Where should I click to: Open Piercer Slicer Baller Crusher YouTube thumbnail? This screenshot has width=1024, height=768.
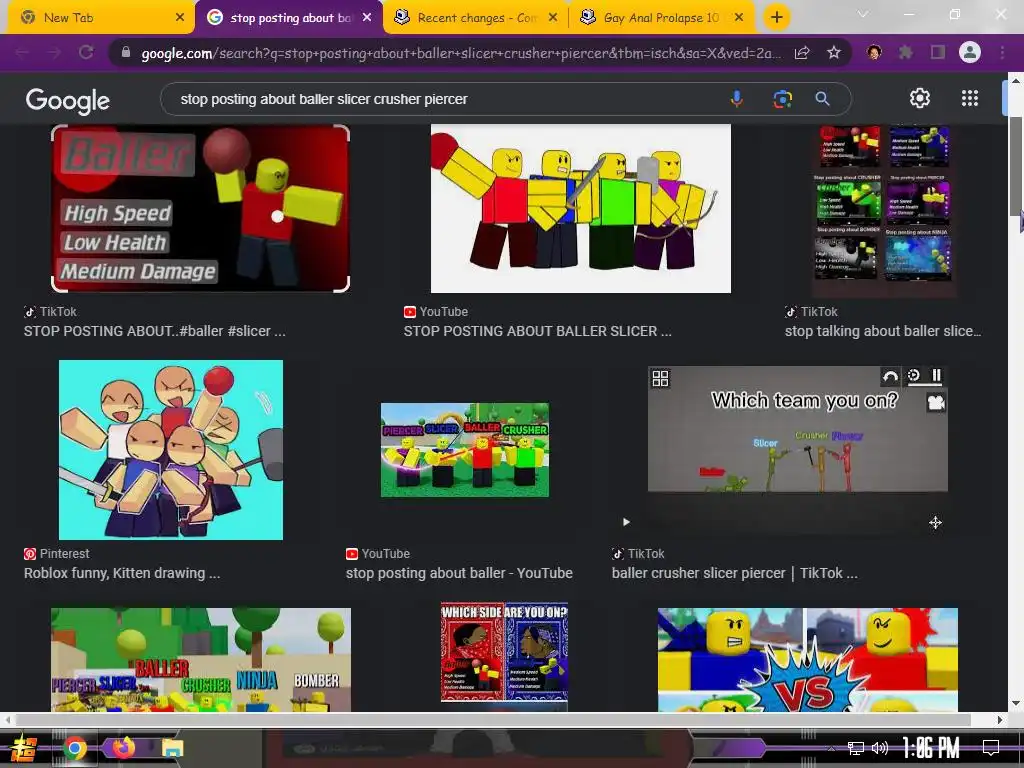[465, 450]
